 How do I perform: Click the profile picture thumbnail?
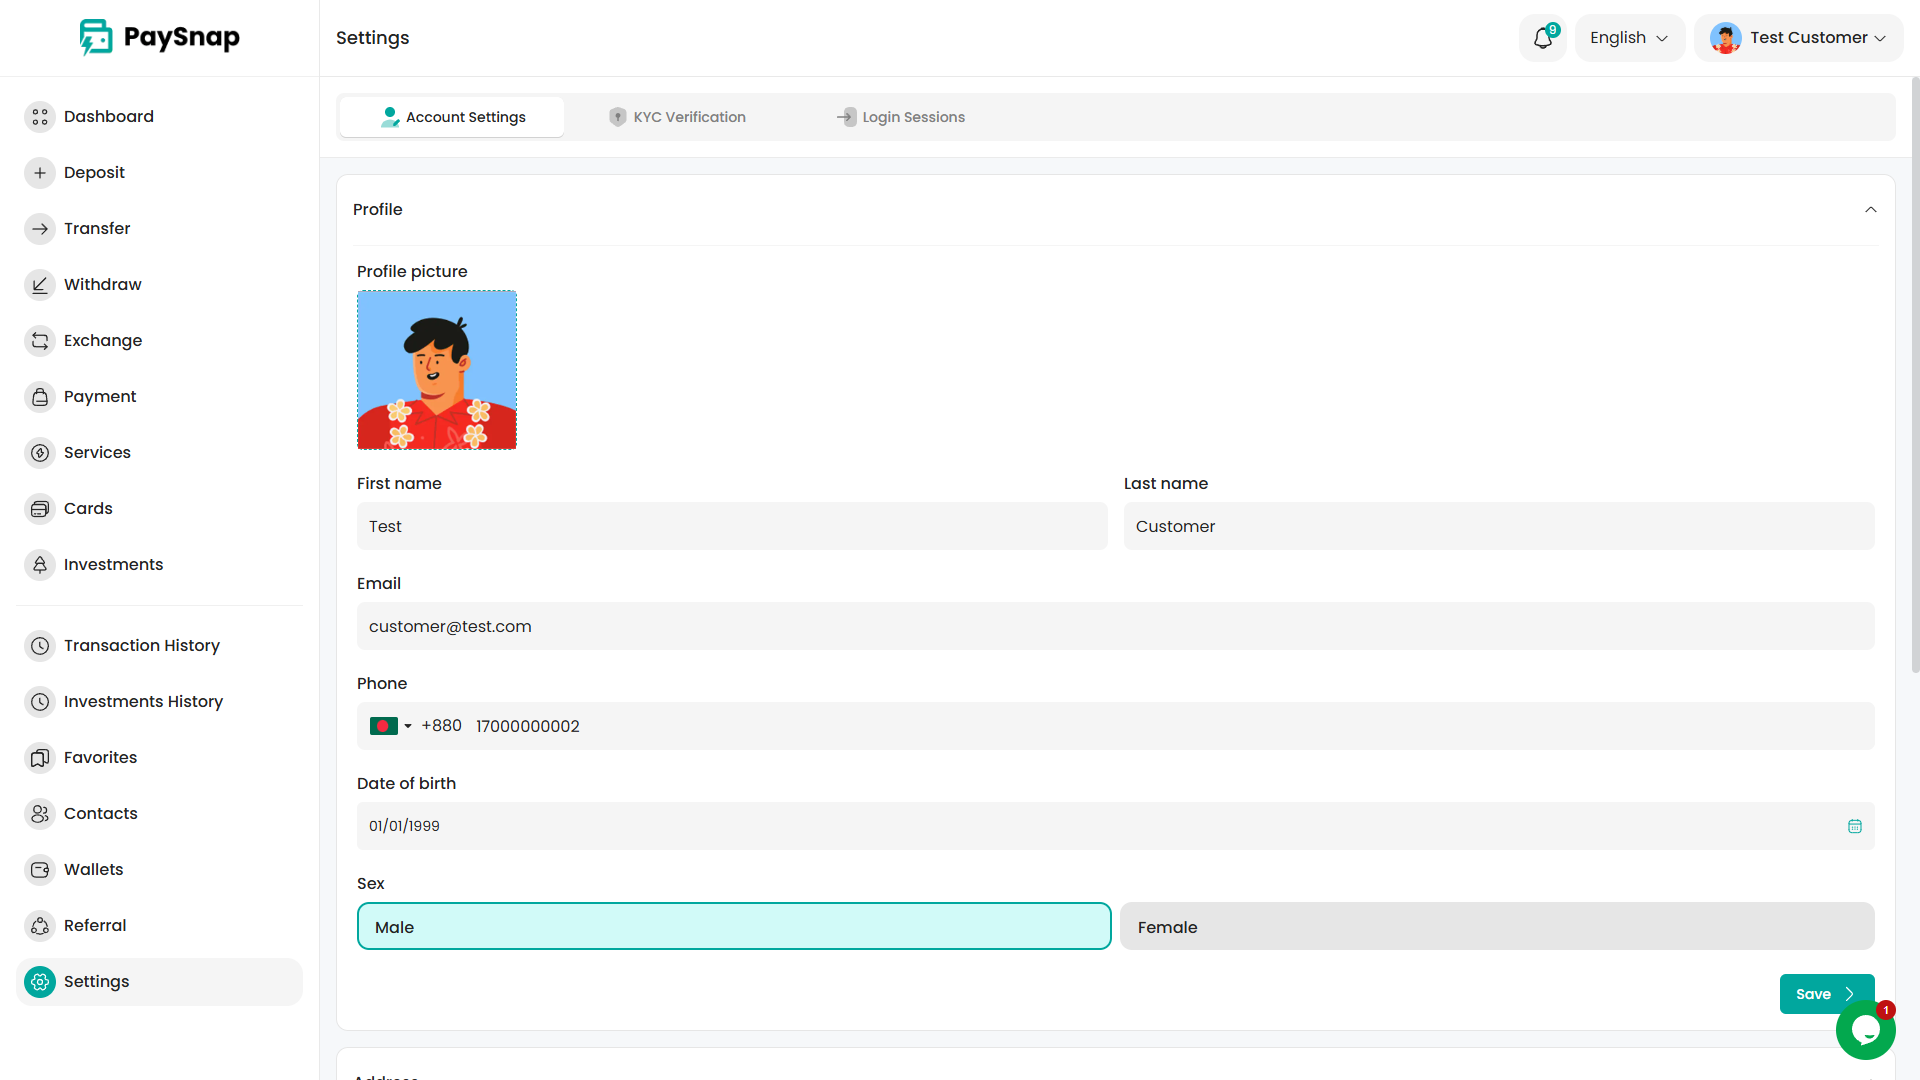click(x=437, y=370)
